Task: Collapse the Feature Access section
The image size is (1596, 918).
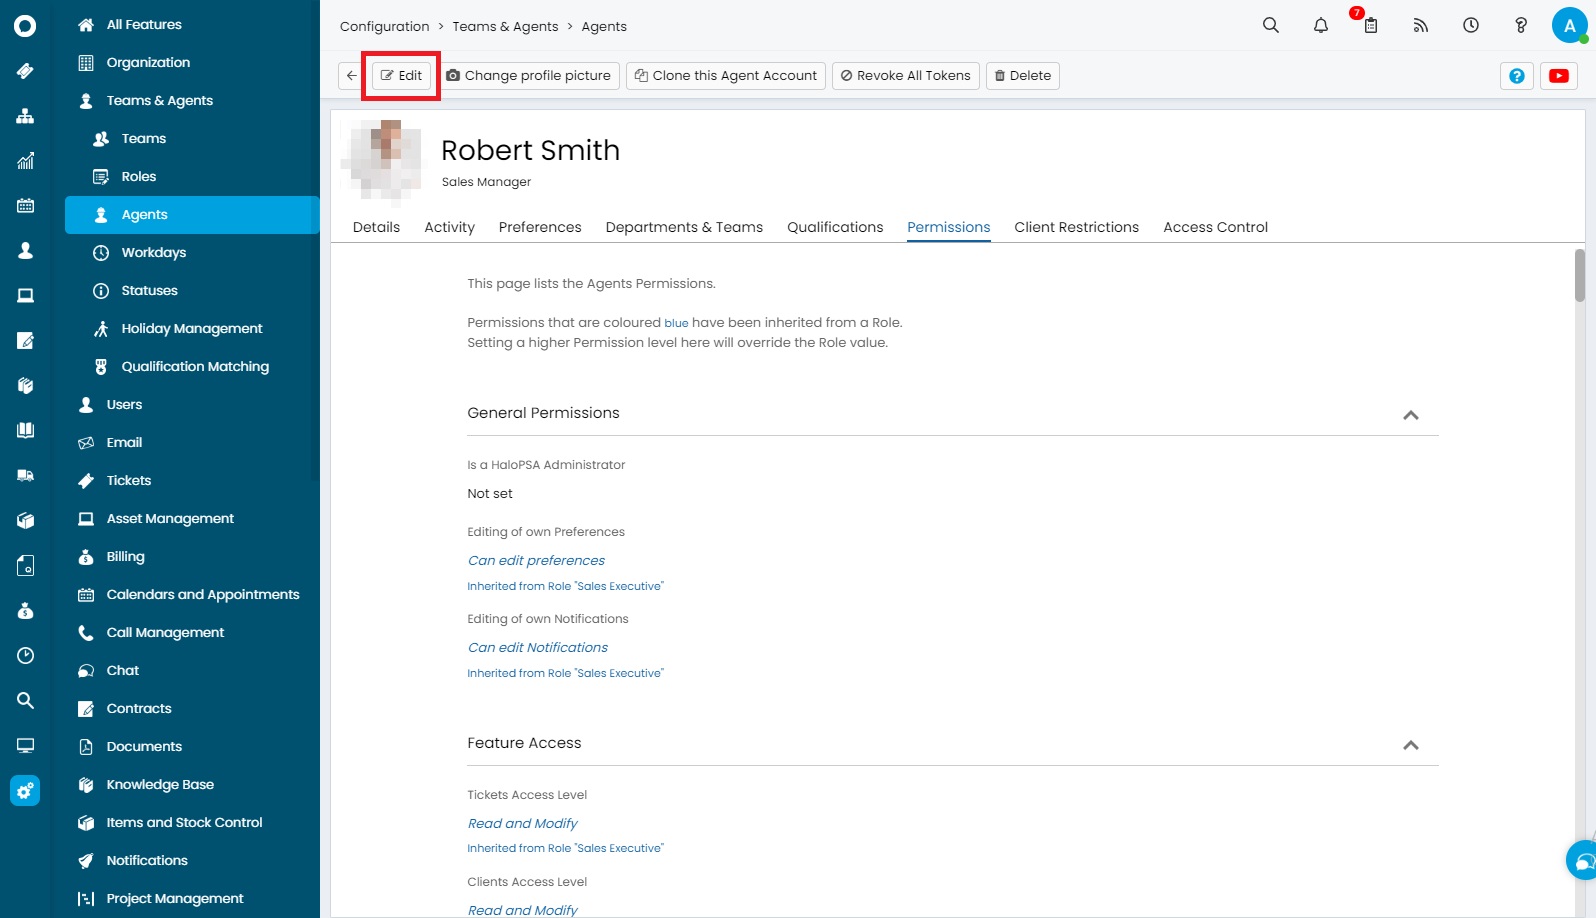Action: click(x=1410, y=745)
